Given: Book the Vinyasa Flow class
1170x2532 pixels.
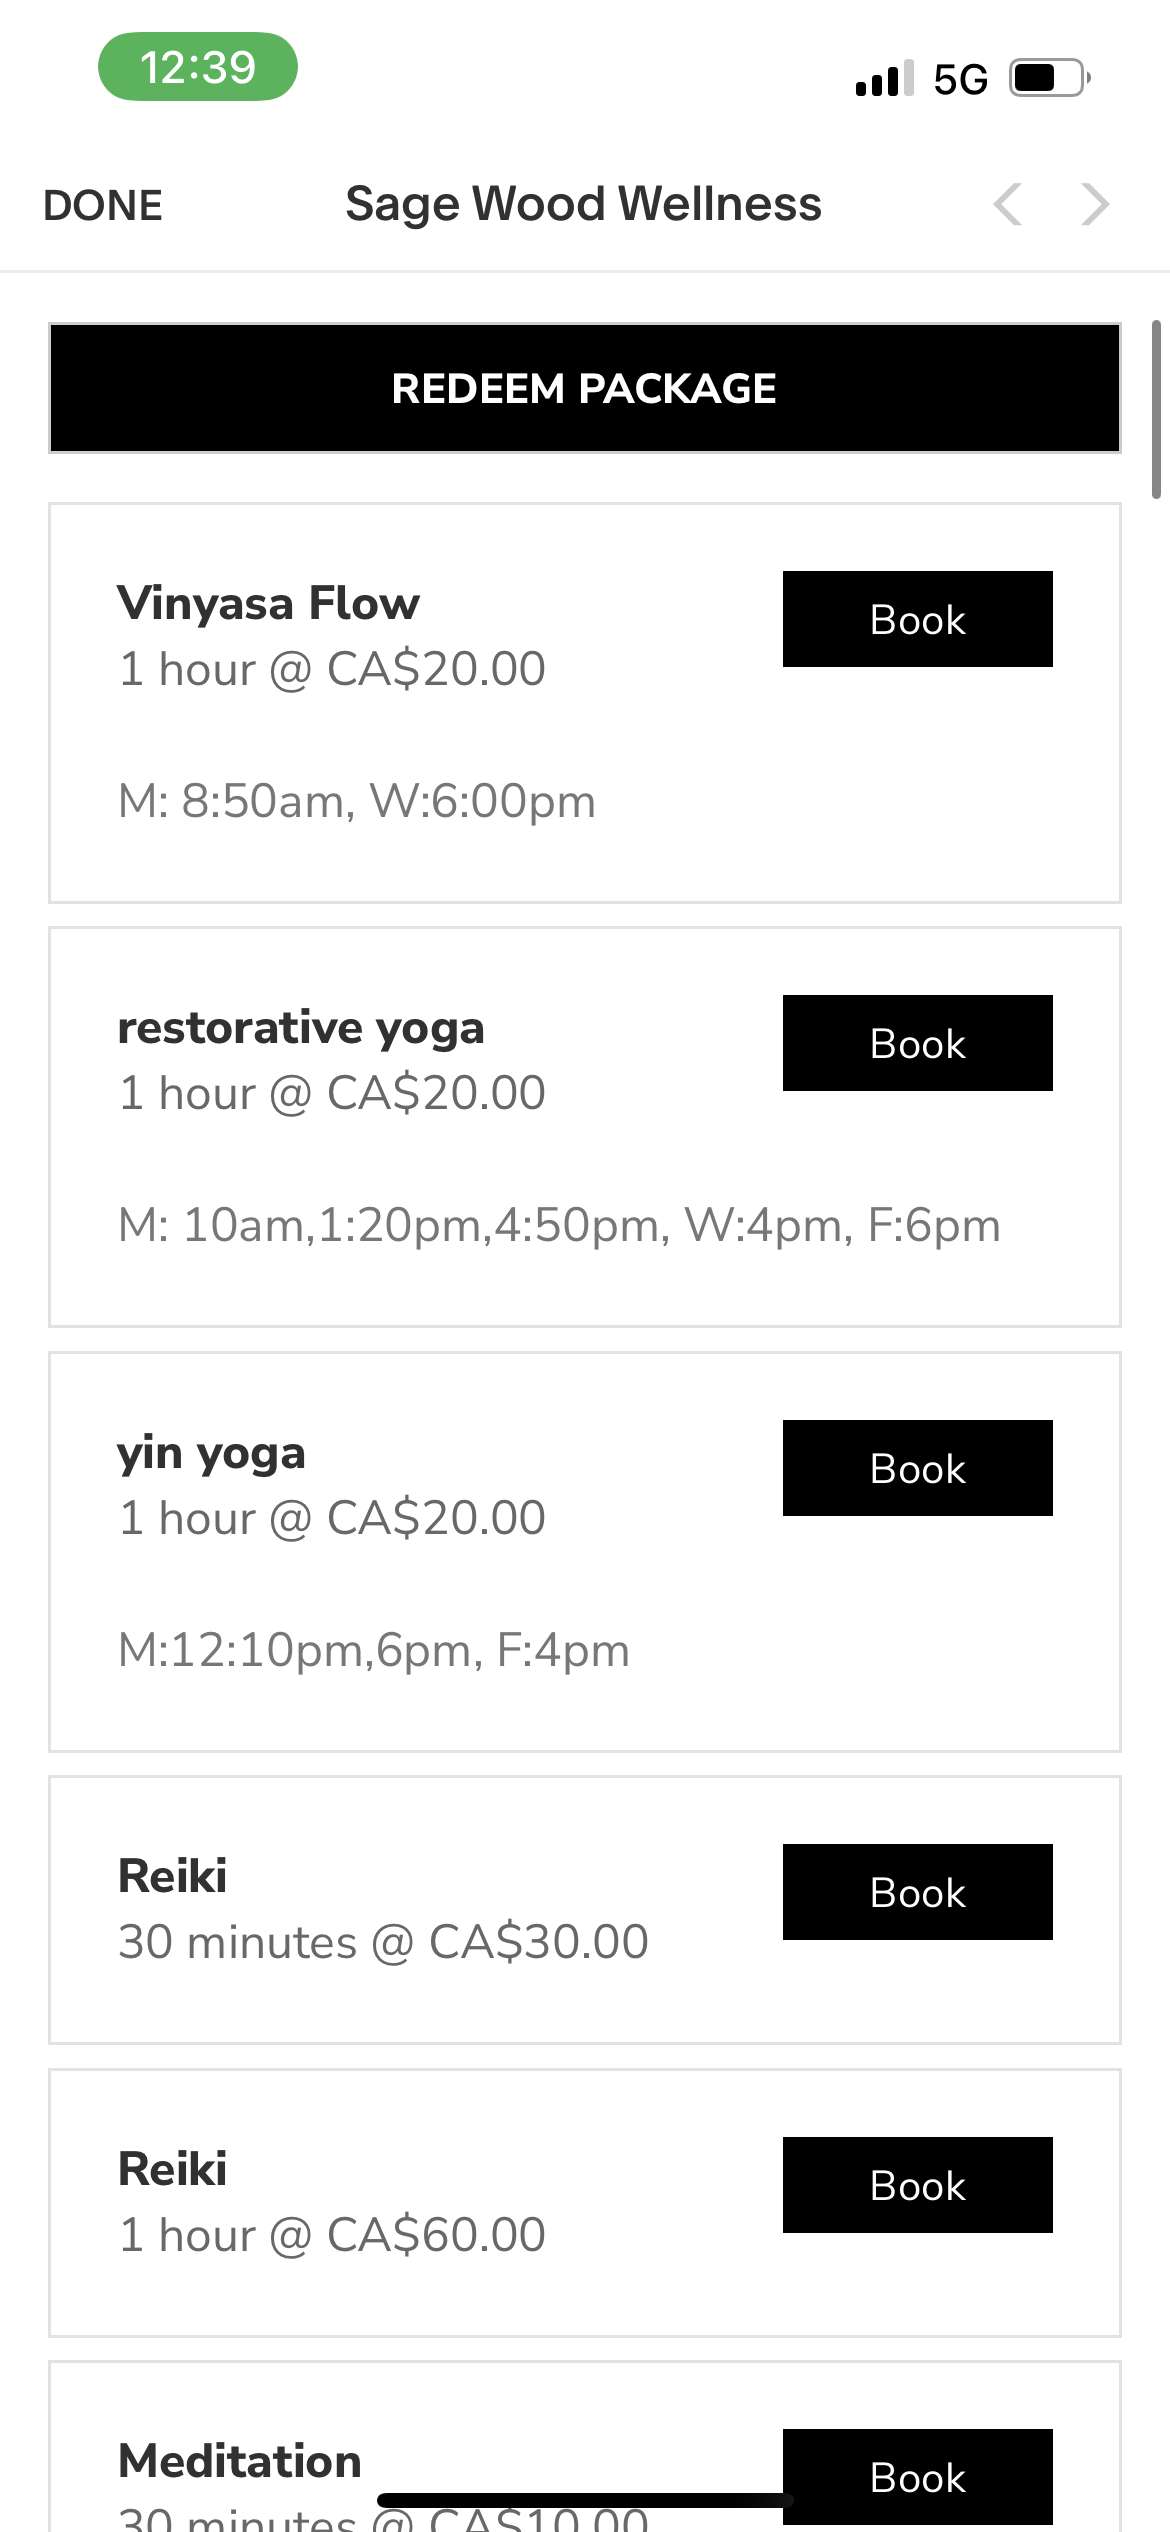Looking at the screenshot, I should (x=918, y=619).
